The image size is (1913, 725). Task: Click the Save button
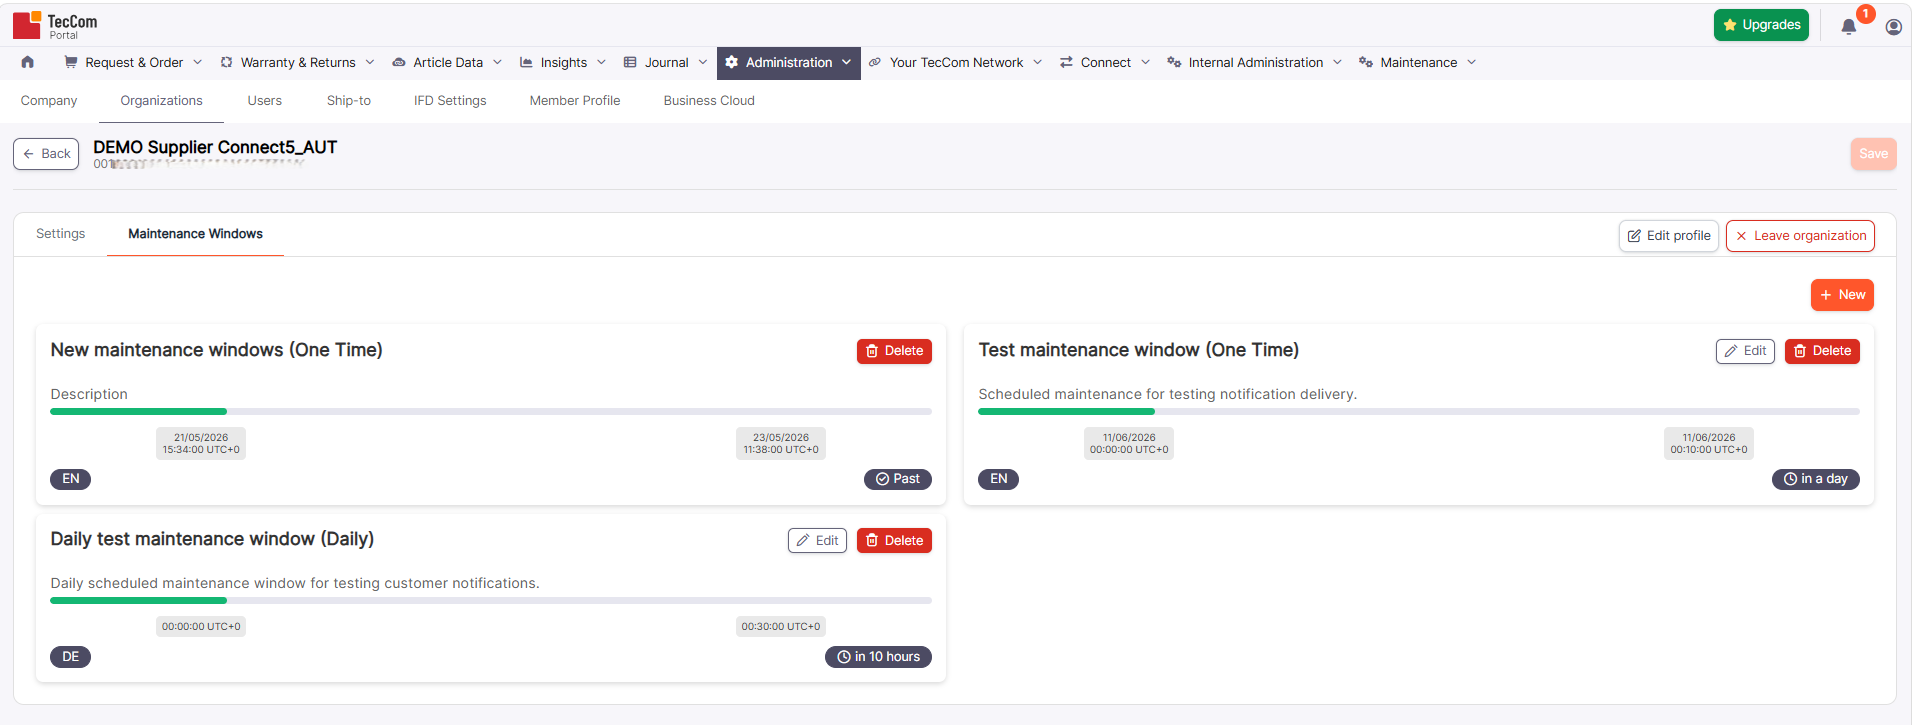pyautogui.click(x=1873, y=154)
